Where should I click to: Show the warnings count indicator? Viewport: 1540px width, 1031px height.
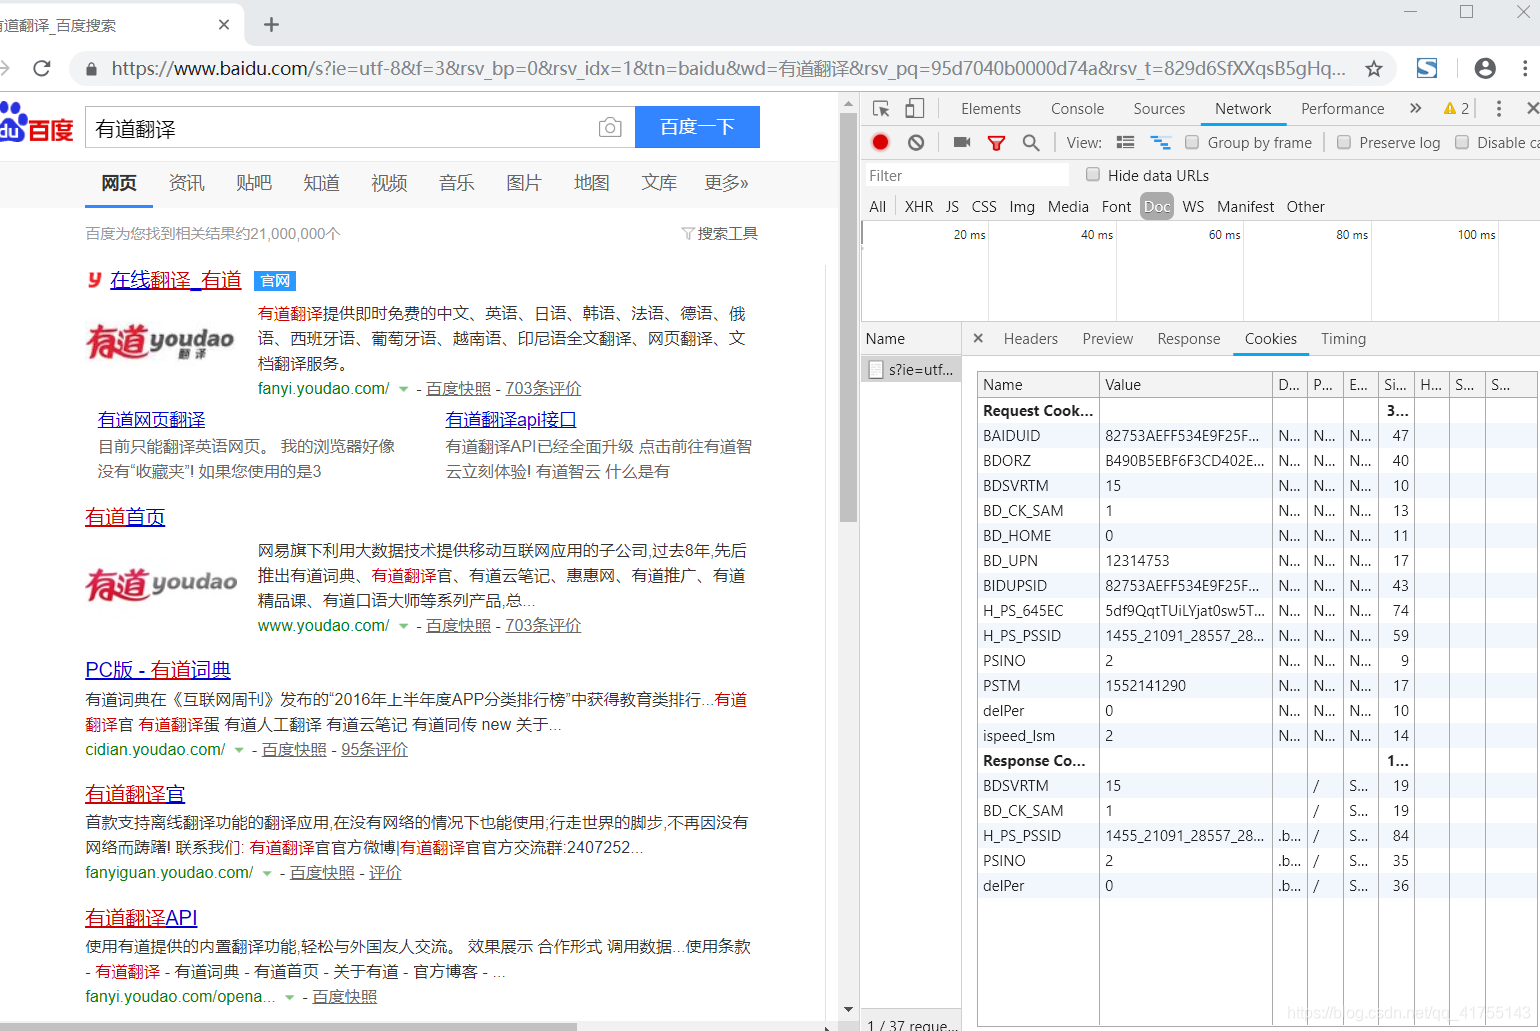click(1456, 108)
